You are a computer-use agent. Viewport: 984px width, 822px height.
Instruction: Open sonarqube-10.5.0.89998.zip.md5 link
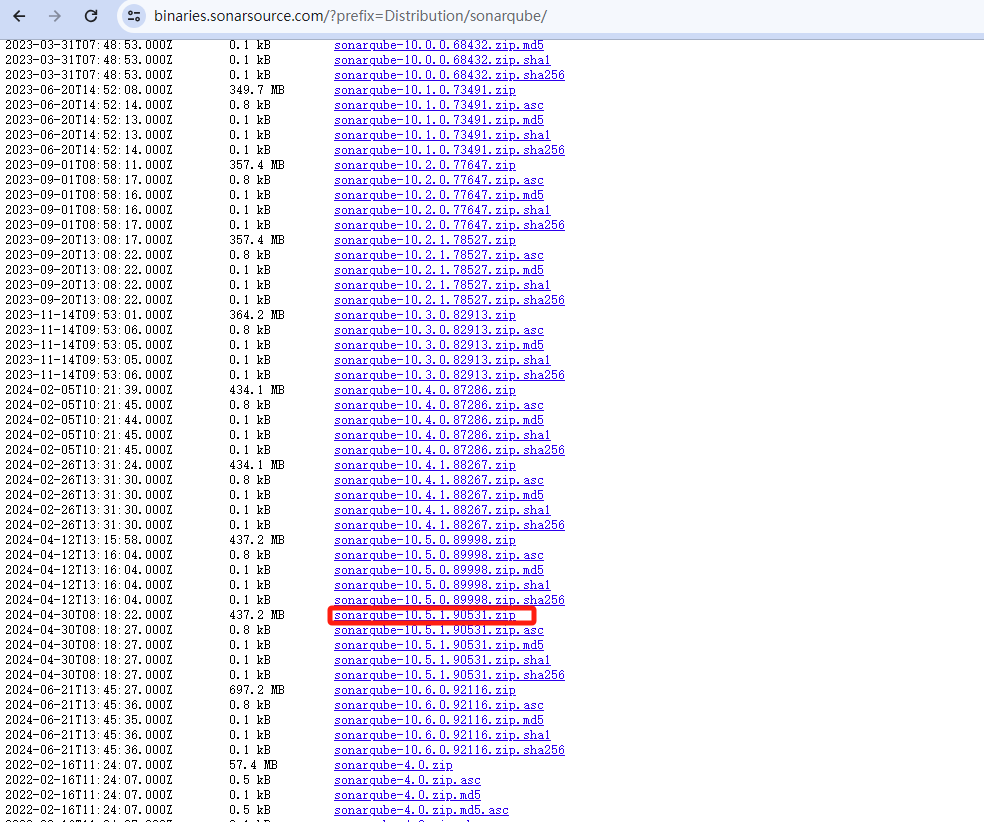point(439,570)
